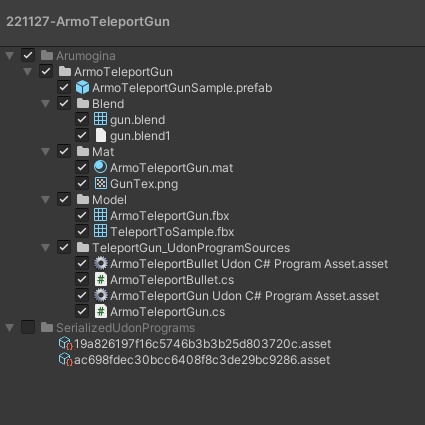
Task: Uncheck the Arumogina root folder checkbox
Action: click(x=28, y=55)
